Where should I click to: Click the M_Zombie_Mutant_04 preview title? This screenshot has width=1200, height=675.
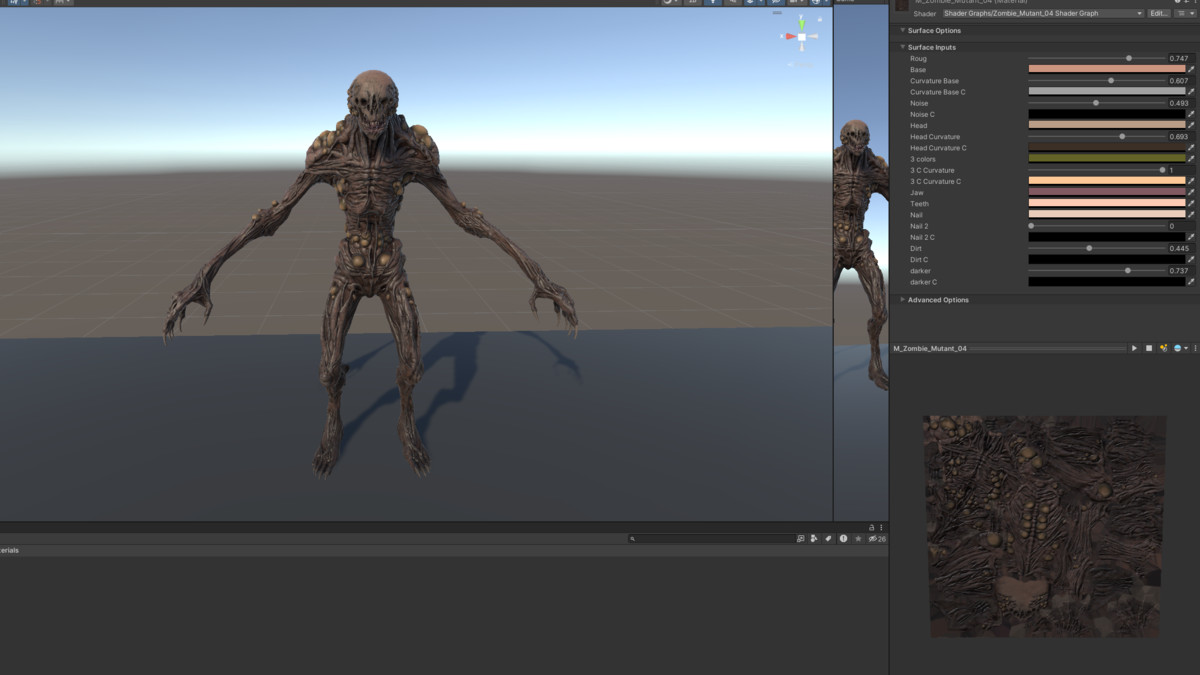[930, 348]
